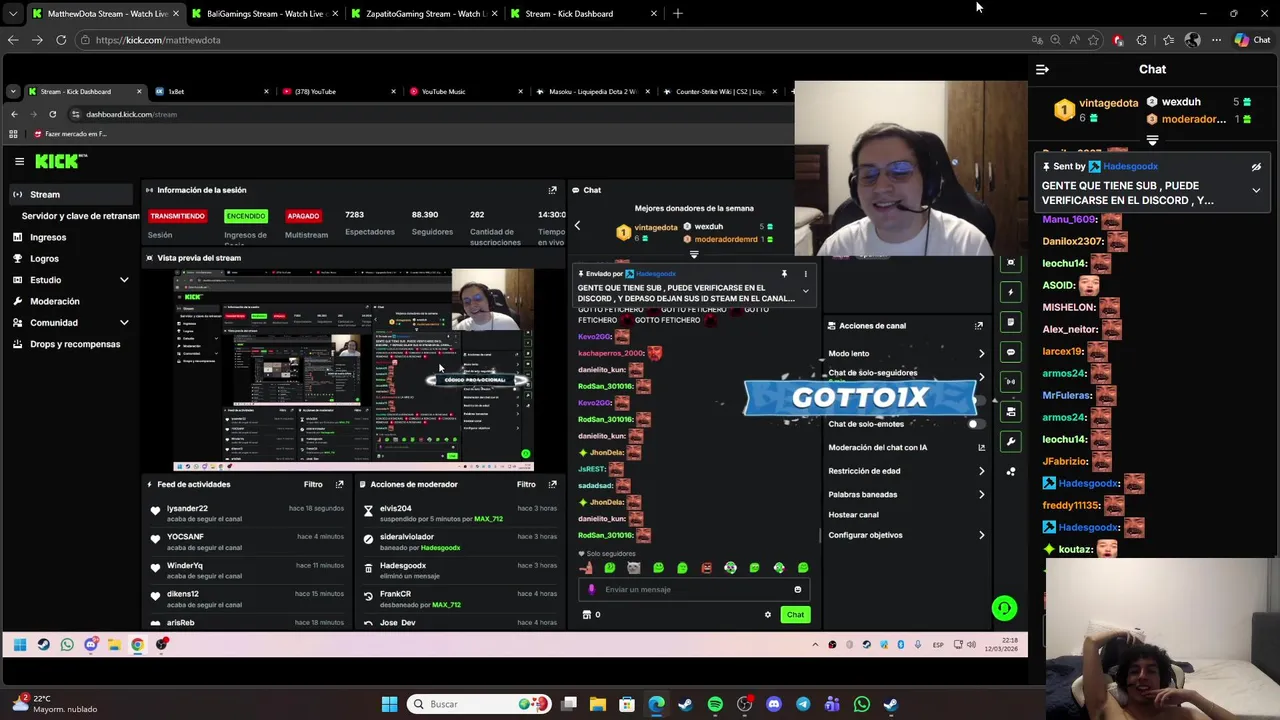
Task: Select Stream in the dashboard sidebar
Action: (70, 195)
